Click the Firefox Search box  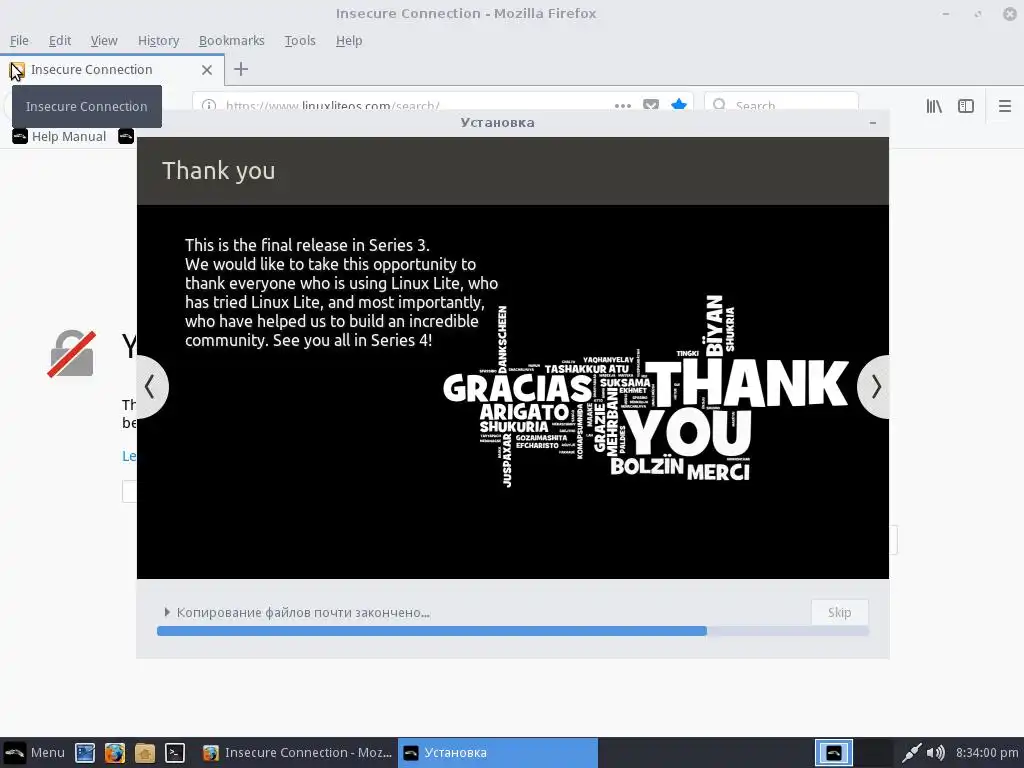(781, 104)
